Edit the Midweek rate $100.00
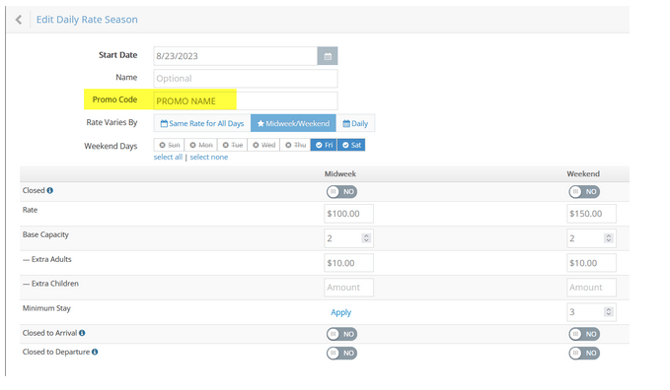The width and height of the screenshot is (670, 390). pos(349,214)
